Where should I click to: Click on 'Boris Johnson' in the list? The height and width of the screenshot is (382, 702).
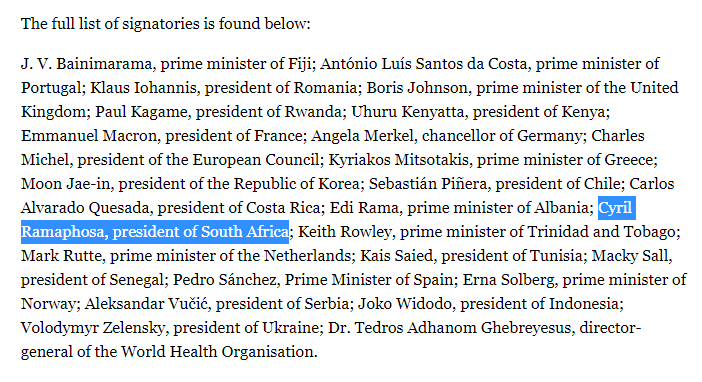coord(417,87)
